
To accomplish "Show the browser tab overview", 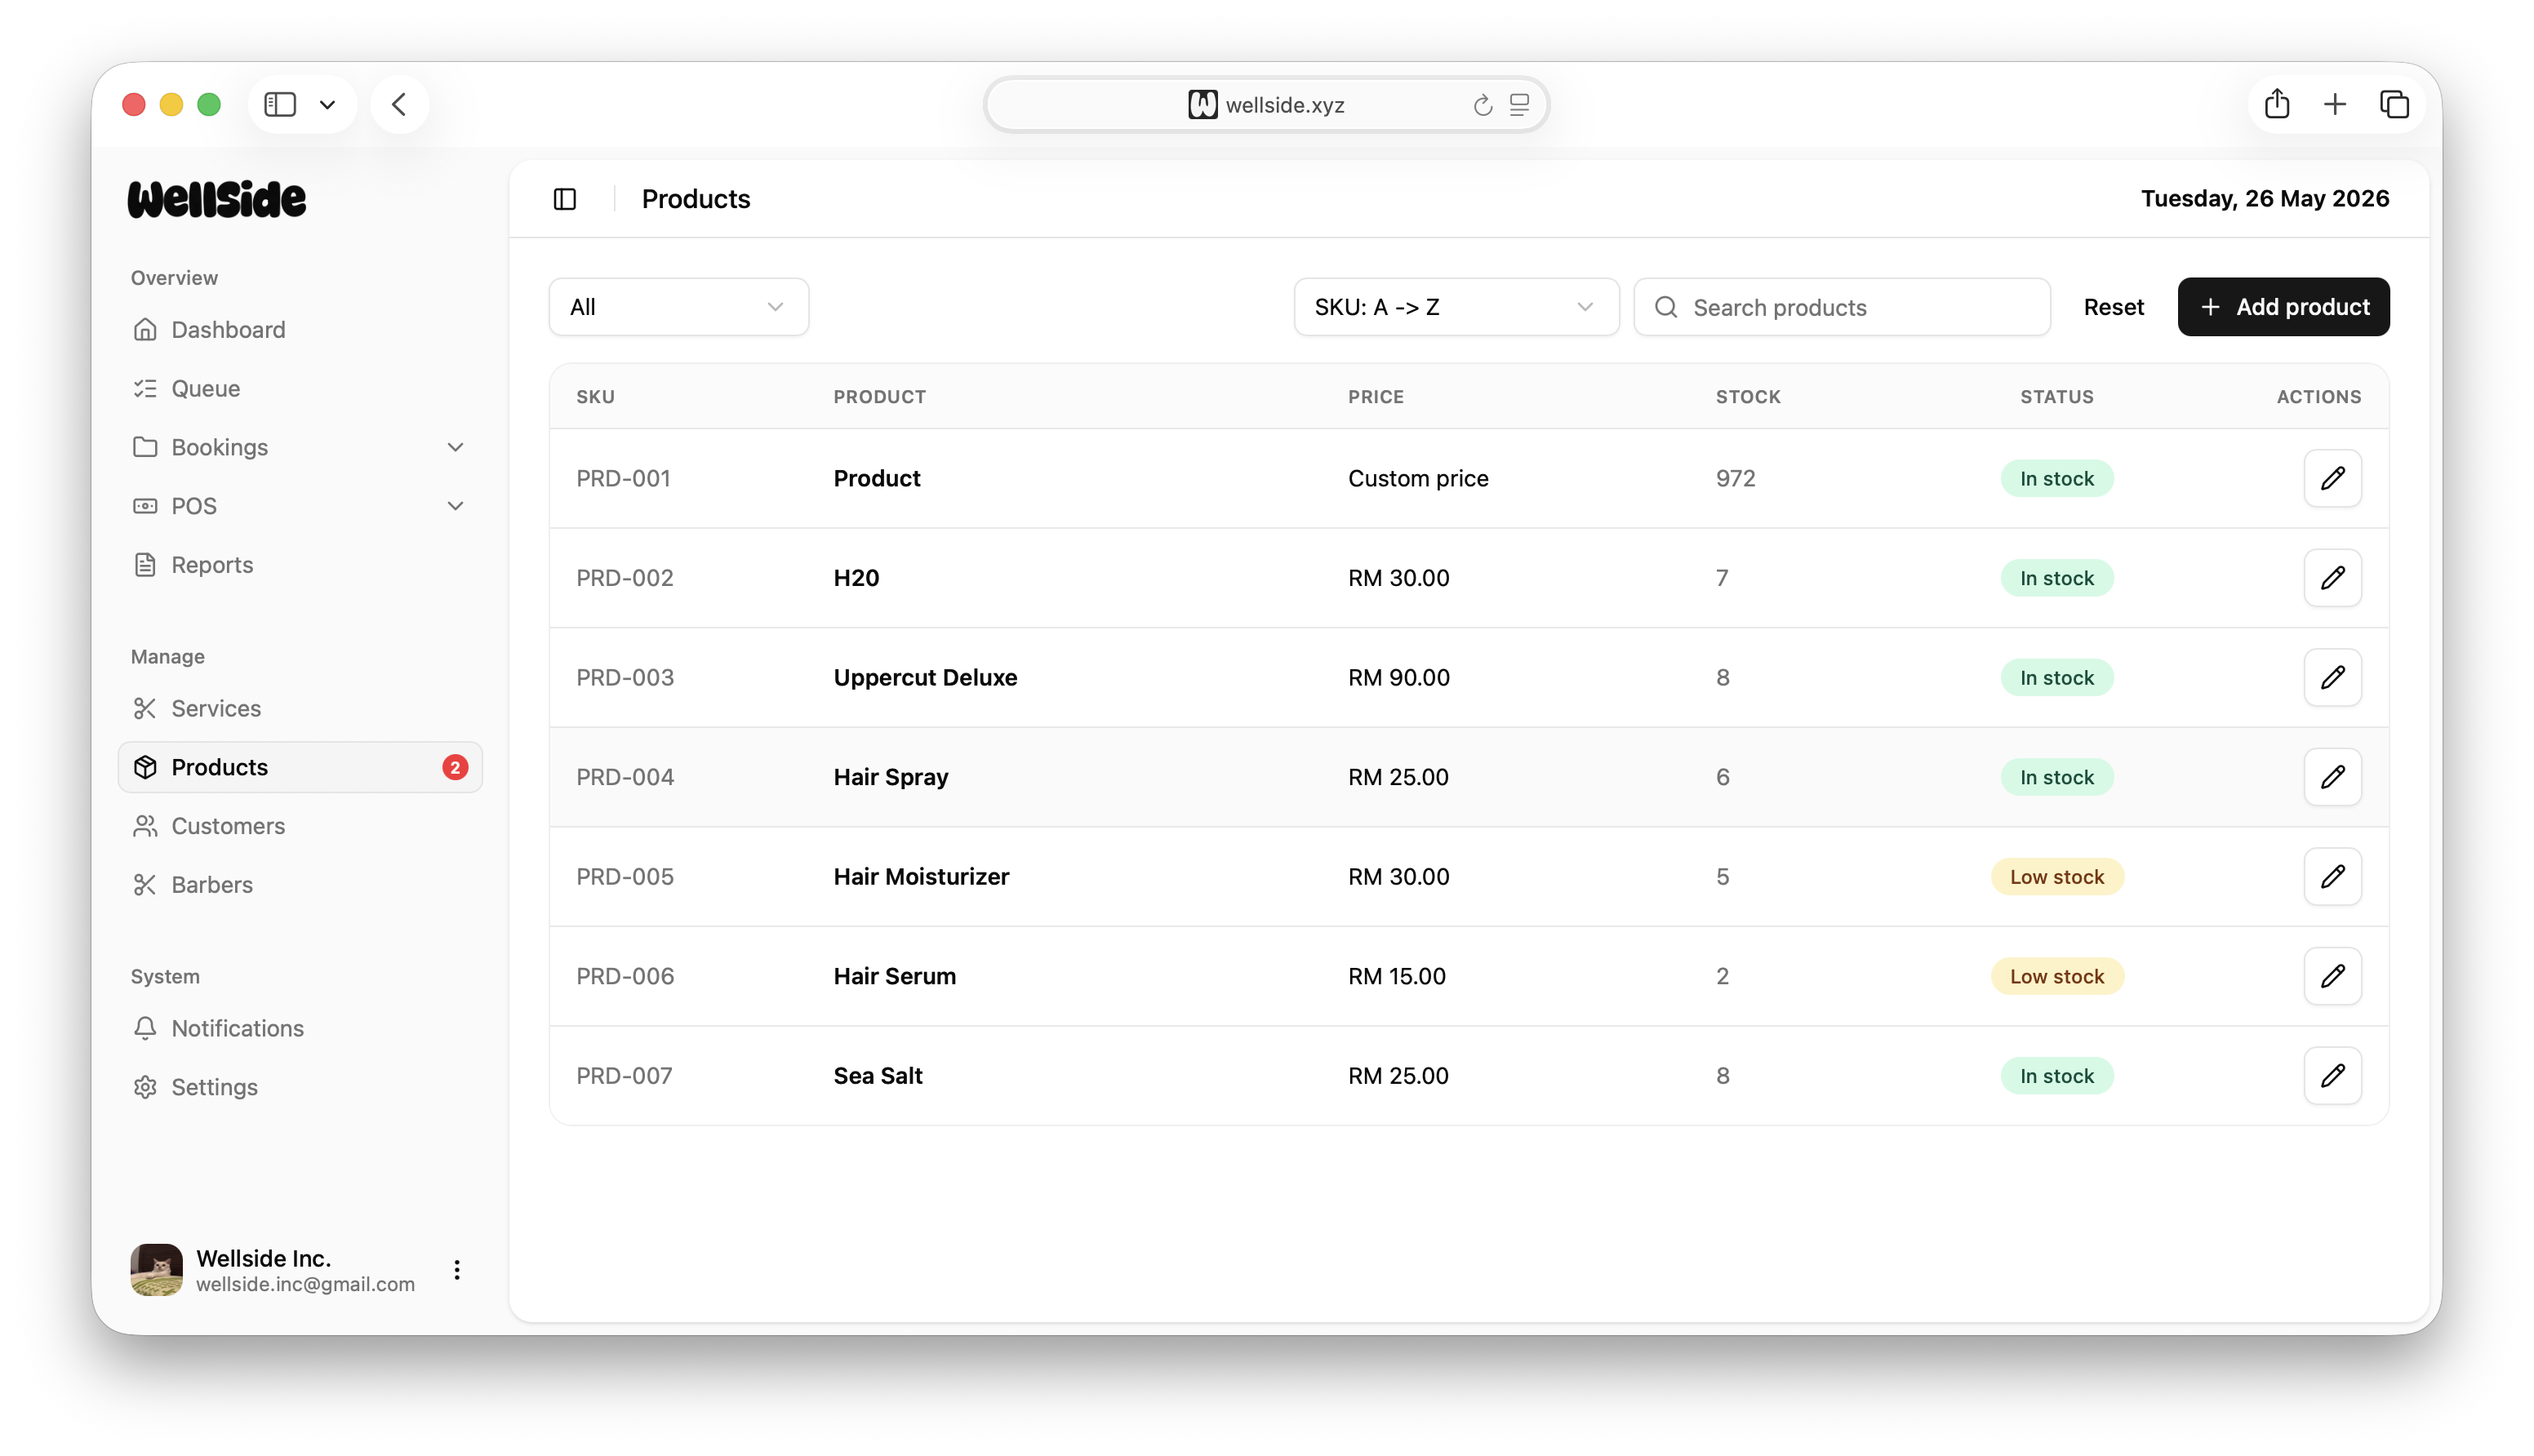I will 2394,104.
